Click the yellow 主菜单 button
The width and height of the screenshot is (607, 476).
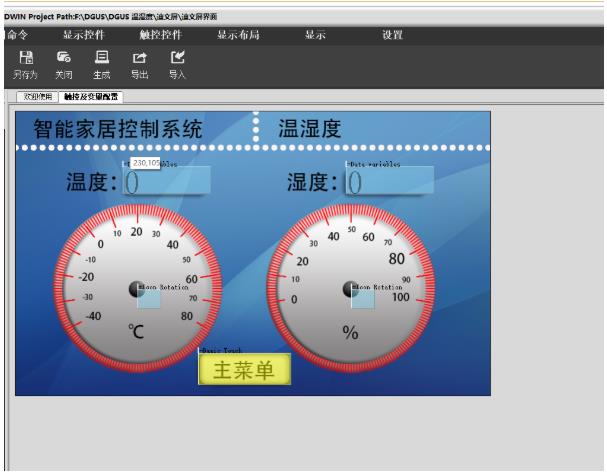click(x=244, y=369)
